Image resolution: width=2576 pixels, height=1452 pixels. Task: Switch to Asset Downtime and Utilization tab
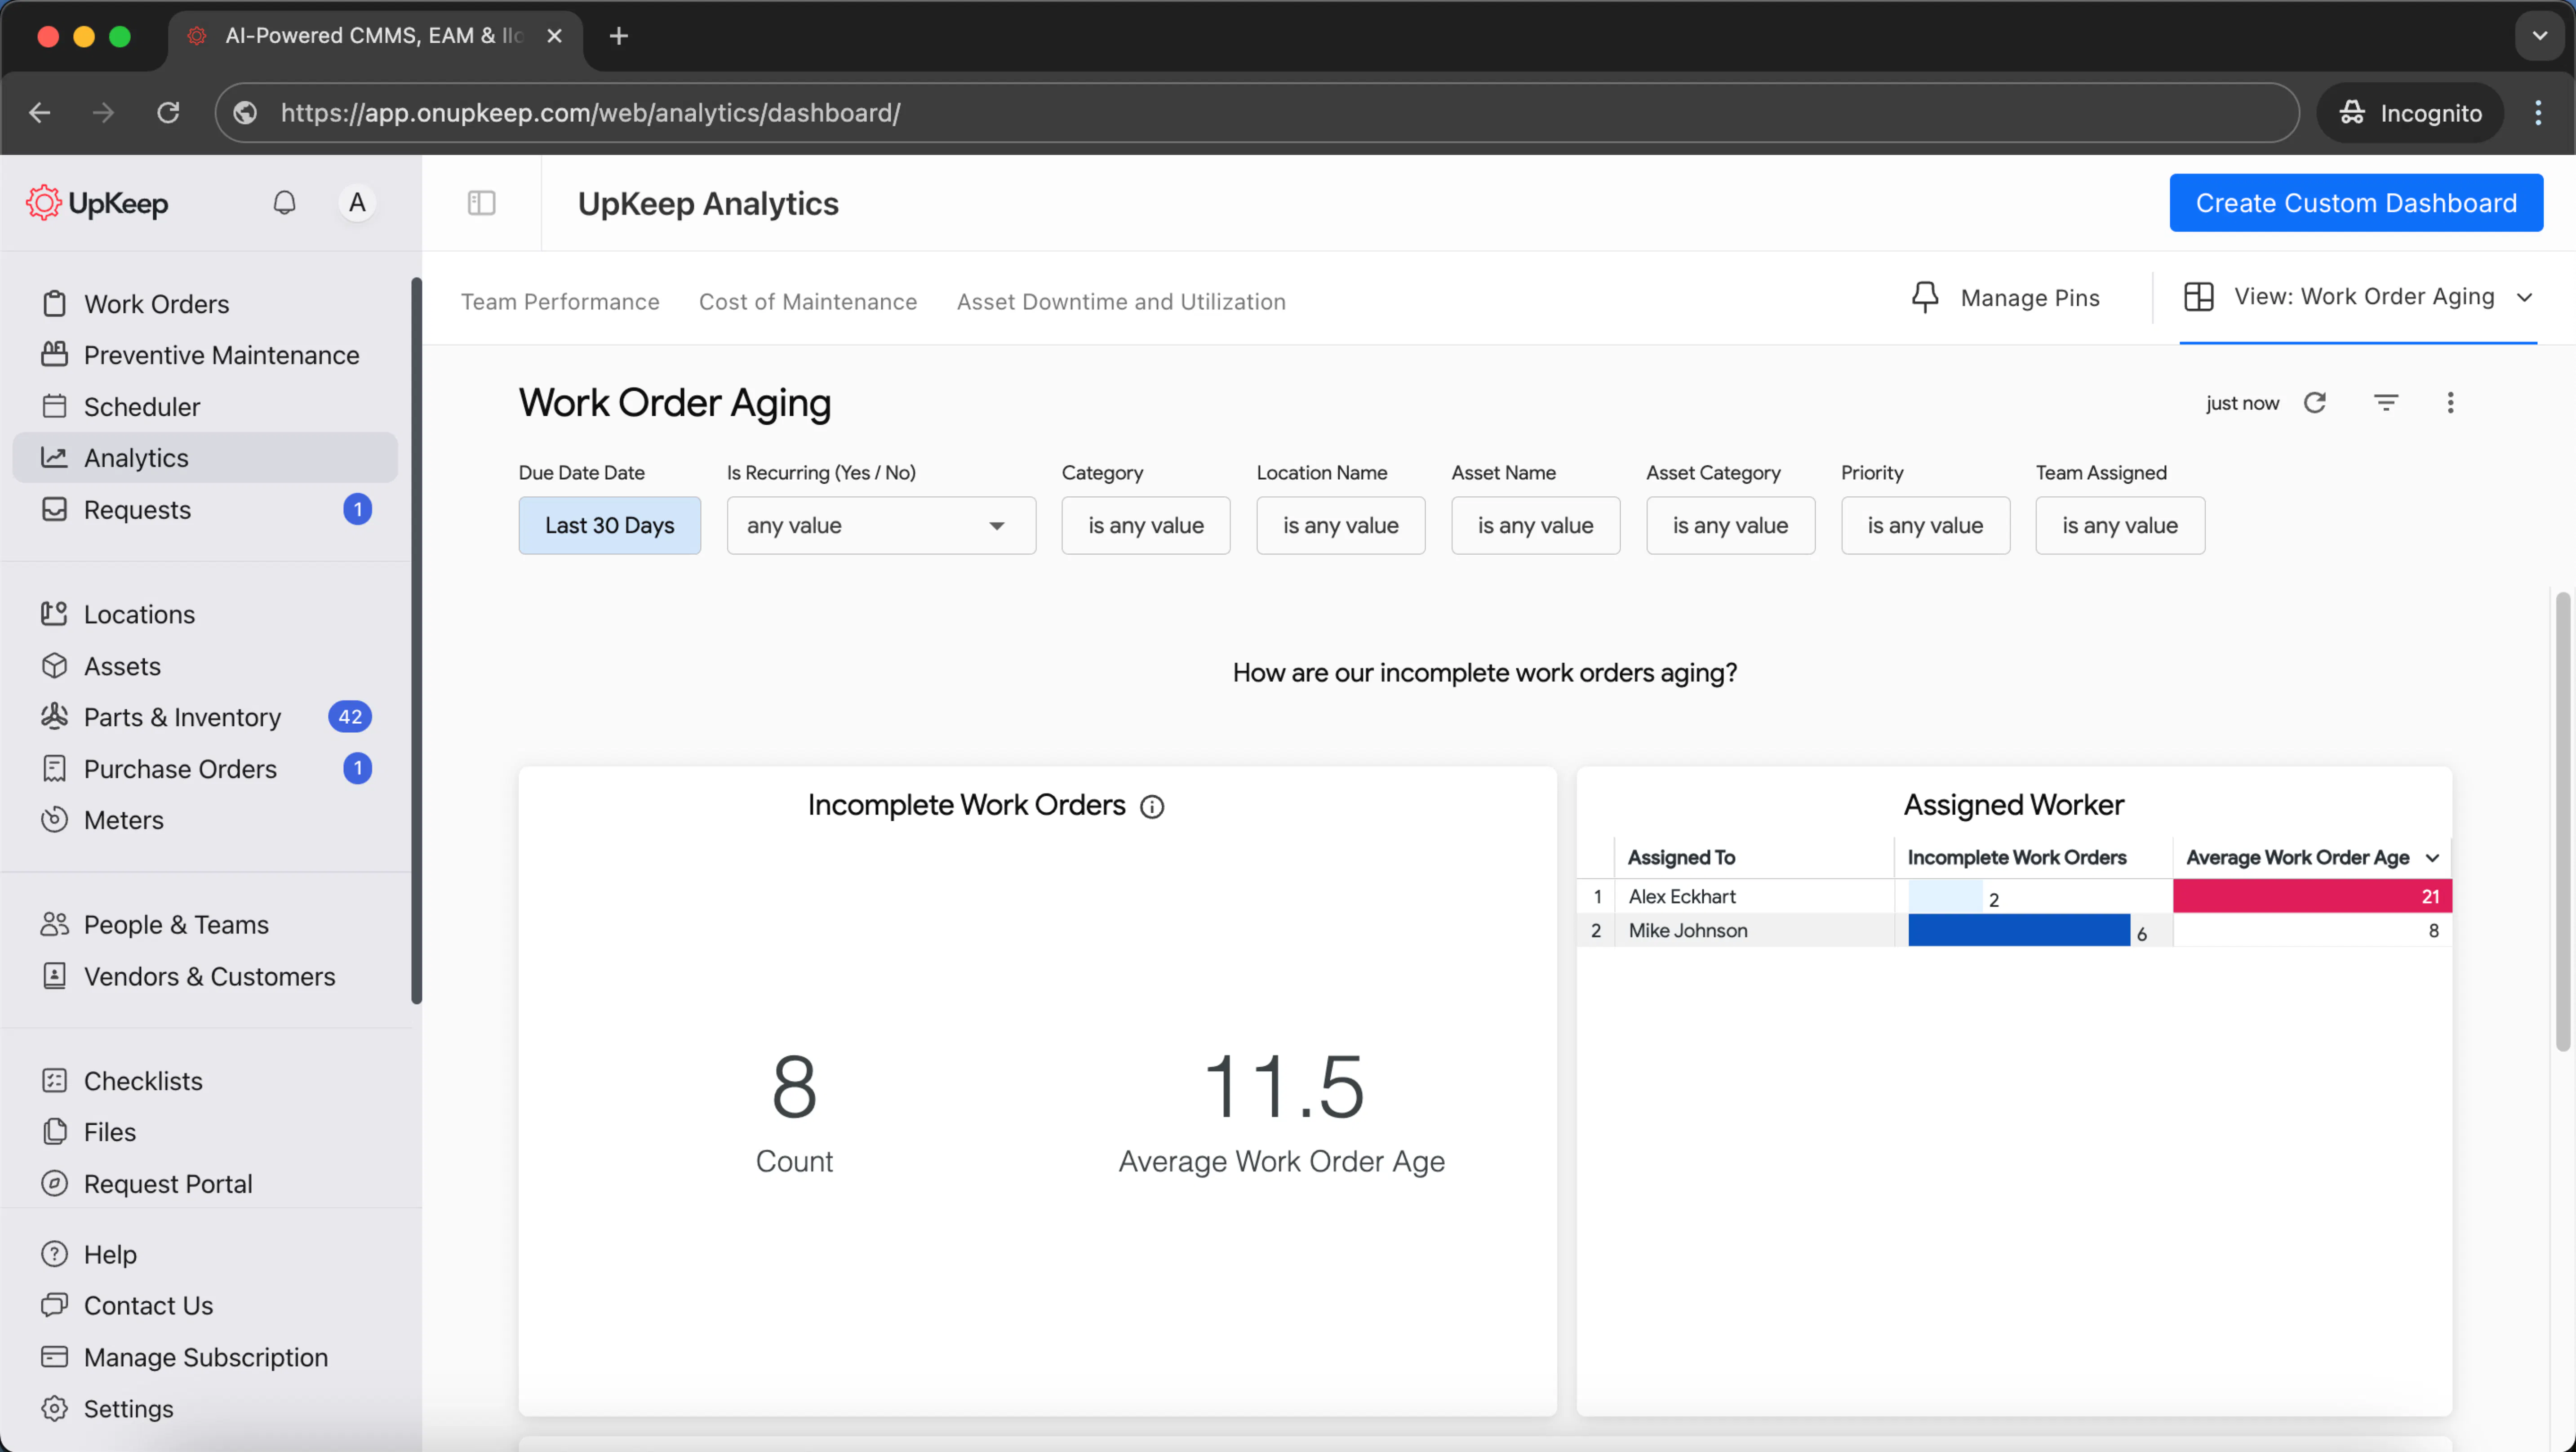pyautogui.click(x=1120, y=301)
